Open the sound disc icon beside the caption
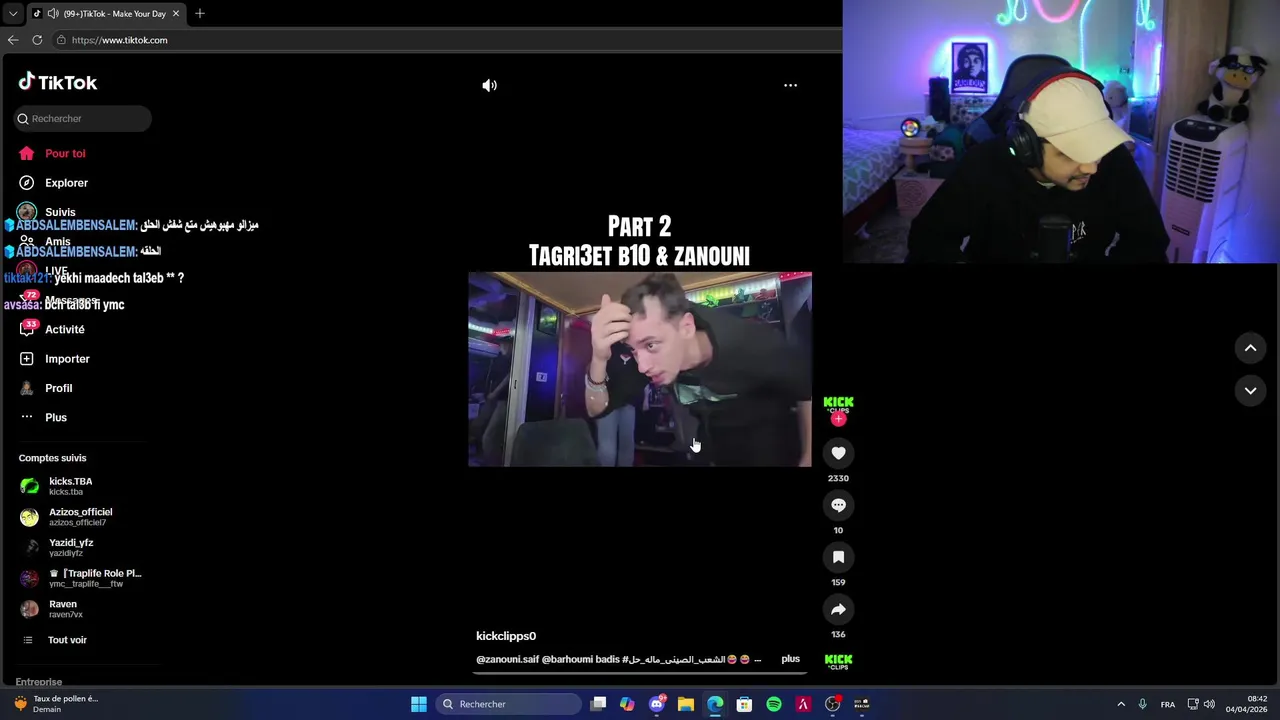 tap(838, 660)
